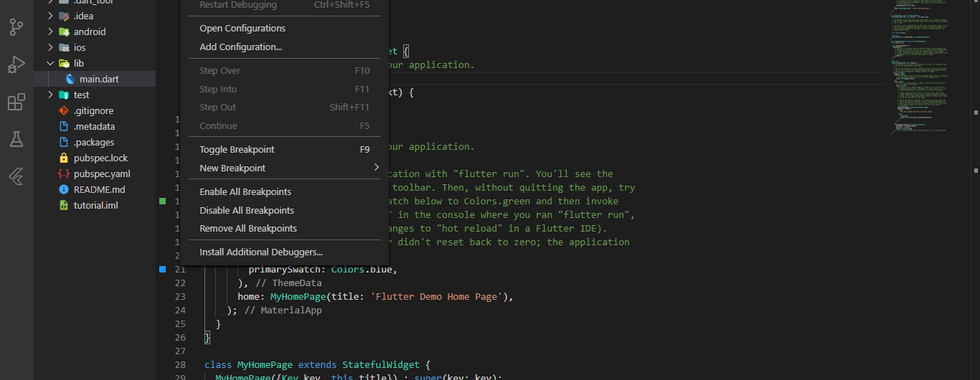980x380 pixels.
Task: Expand the .idea folder
Action: point(50,16)
